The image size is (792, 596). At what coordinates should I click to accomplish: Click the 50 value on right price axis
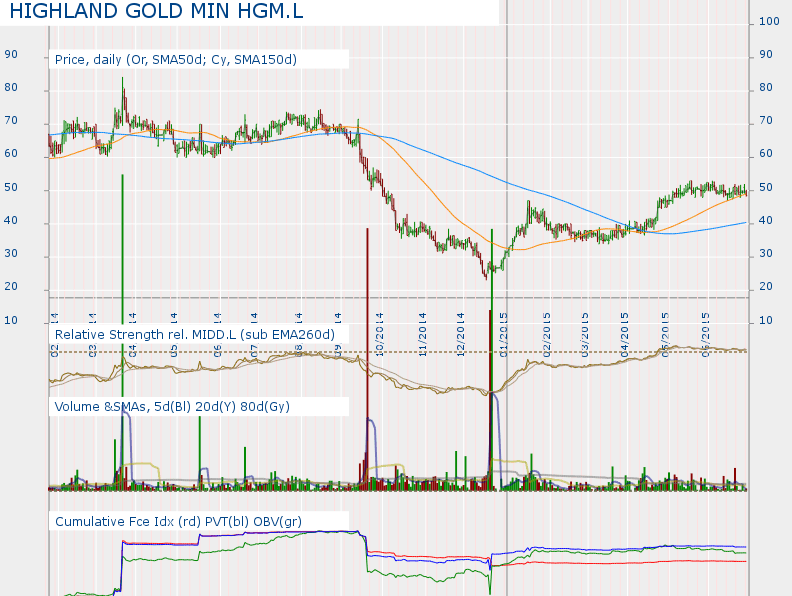(766, 187)
